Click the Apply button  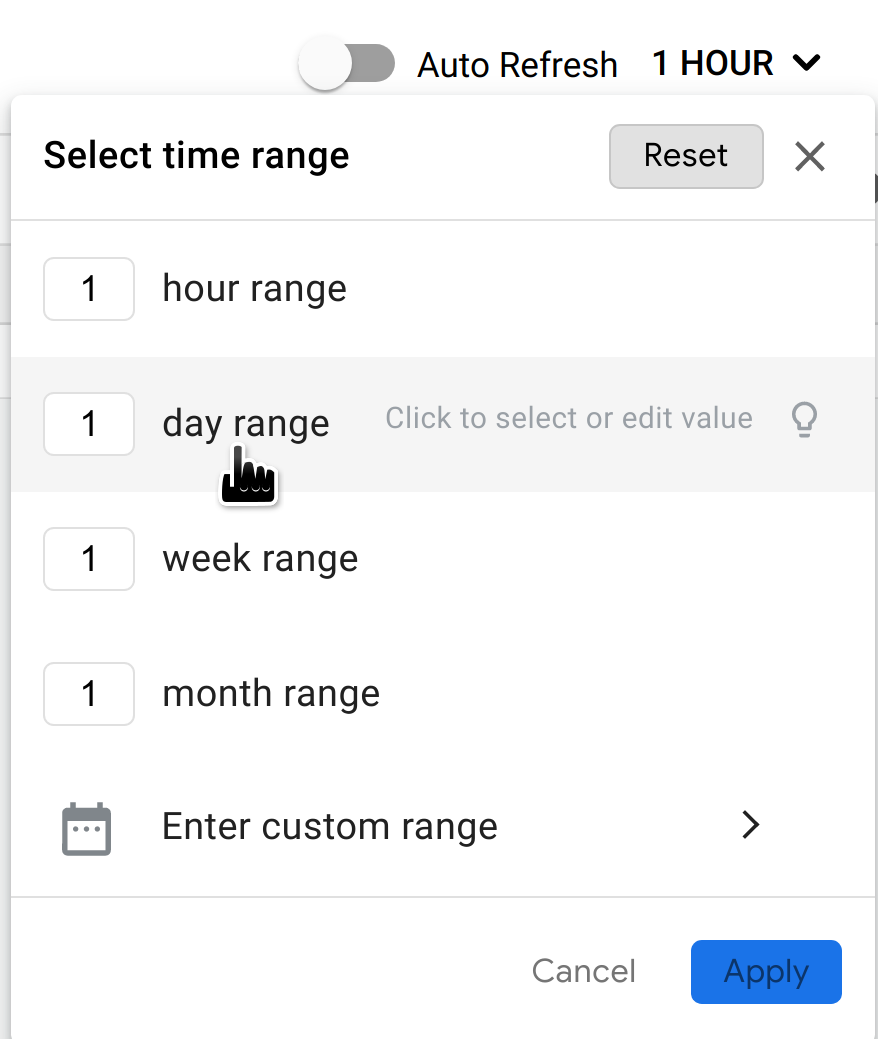tap(766, 971)
